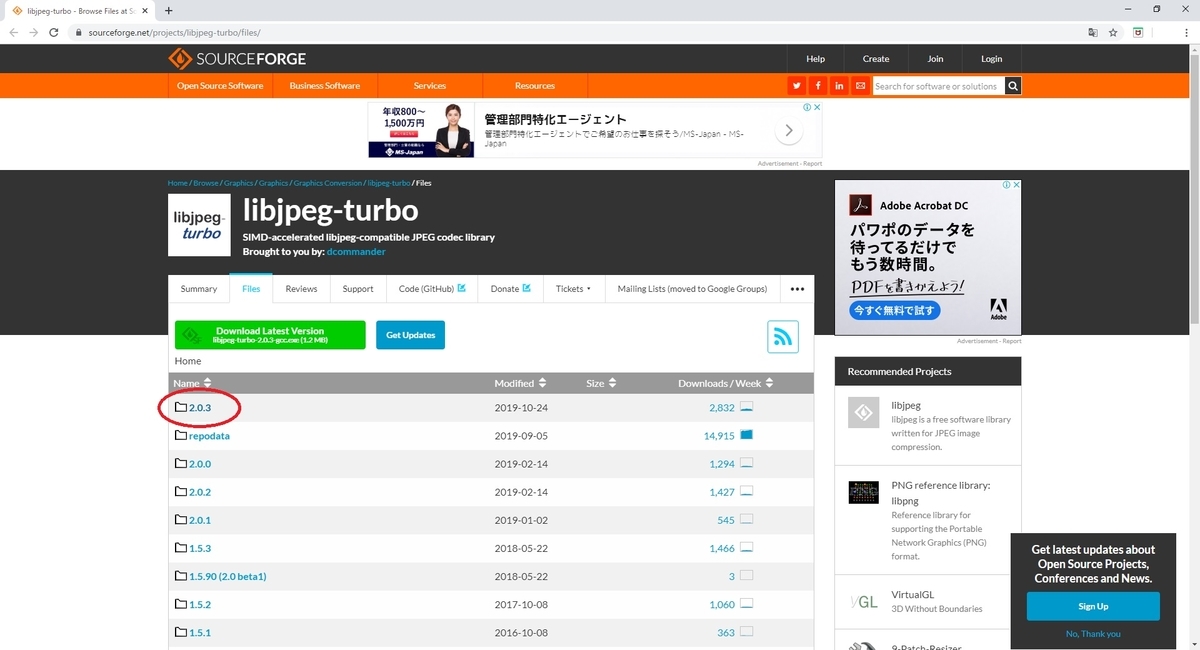Click the RSS feed icon
Viewport: 1200px width, 650px height.
click(x=783, y=337)
